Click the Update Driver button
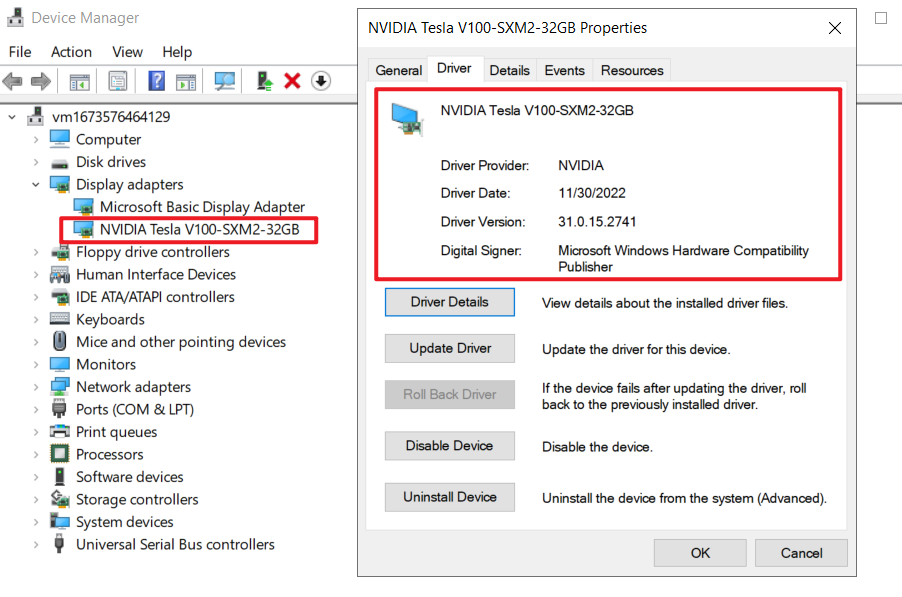 point(450,349)
